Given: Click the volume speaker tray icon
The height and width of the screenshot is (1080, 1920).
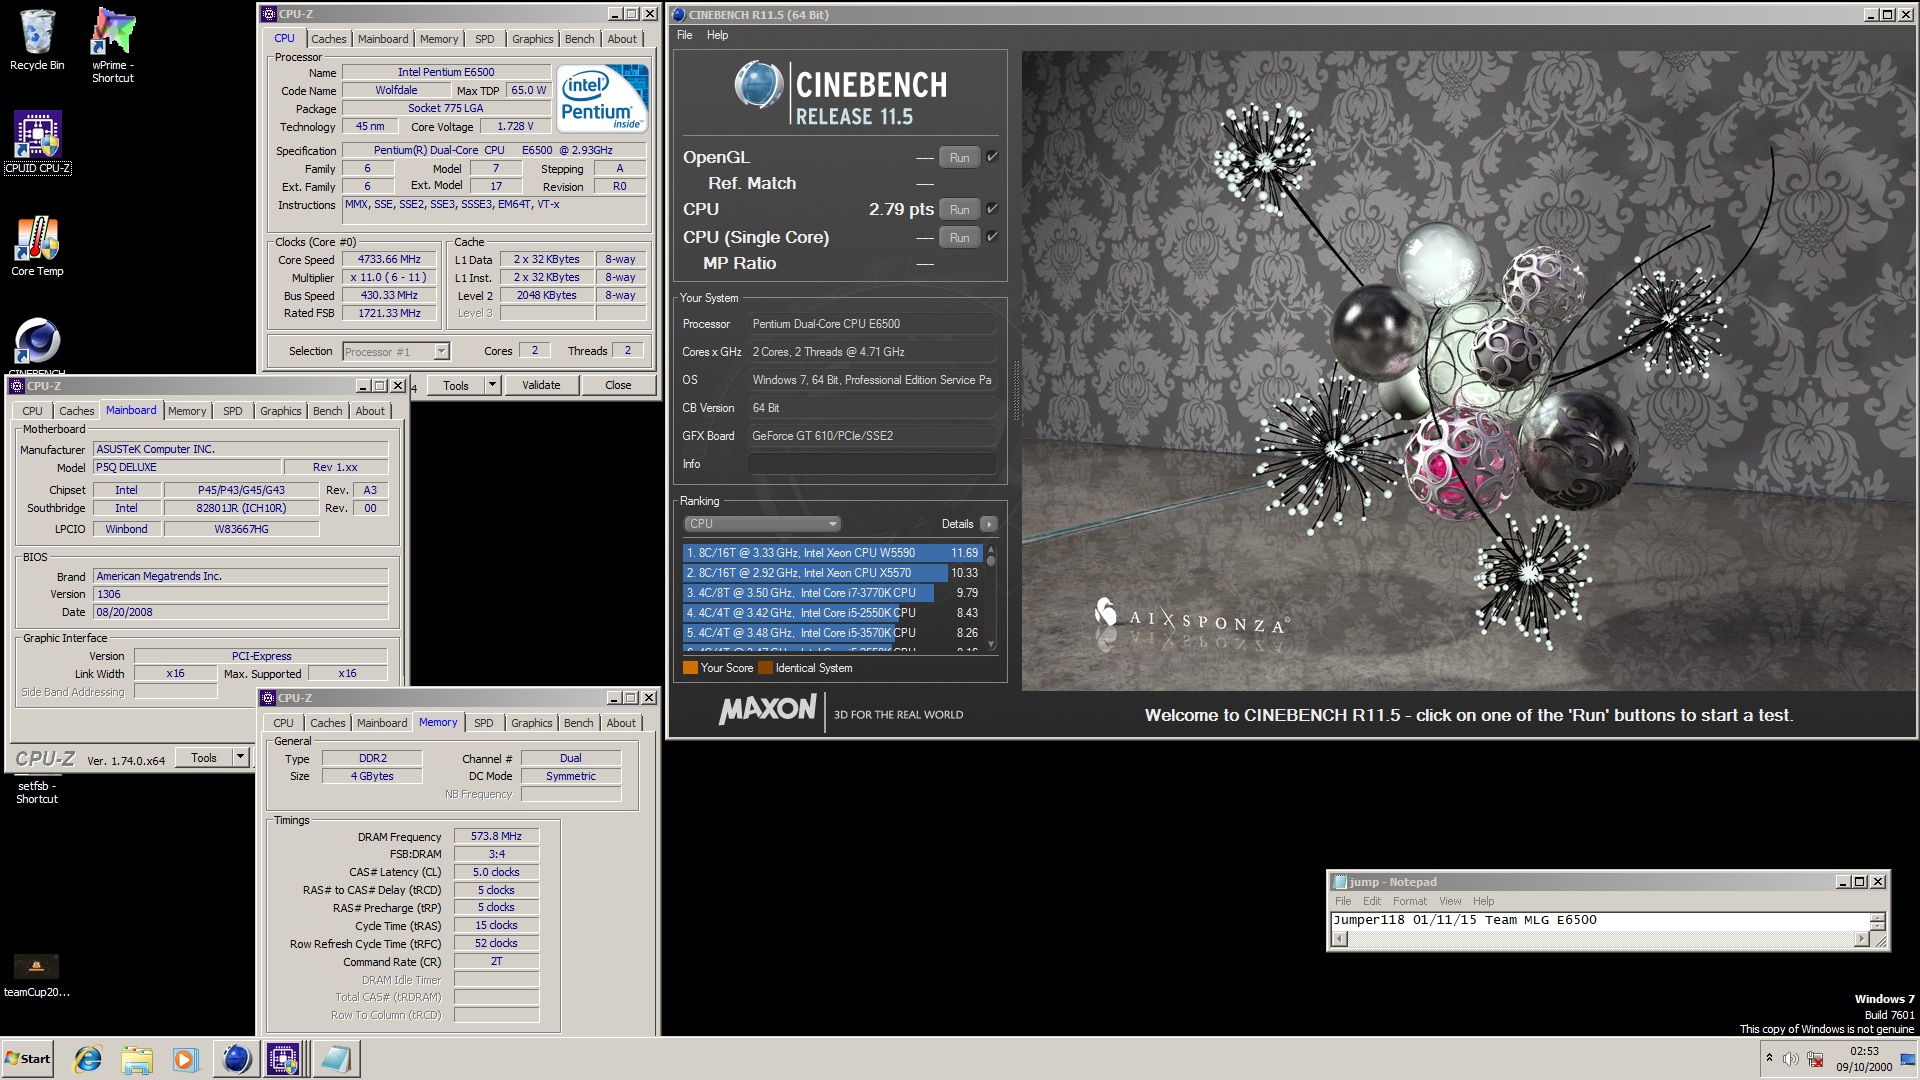Looking at the screenshot, I should [x=1791, y=1059].
